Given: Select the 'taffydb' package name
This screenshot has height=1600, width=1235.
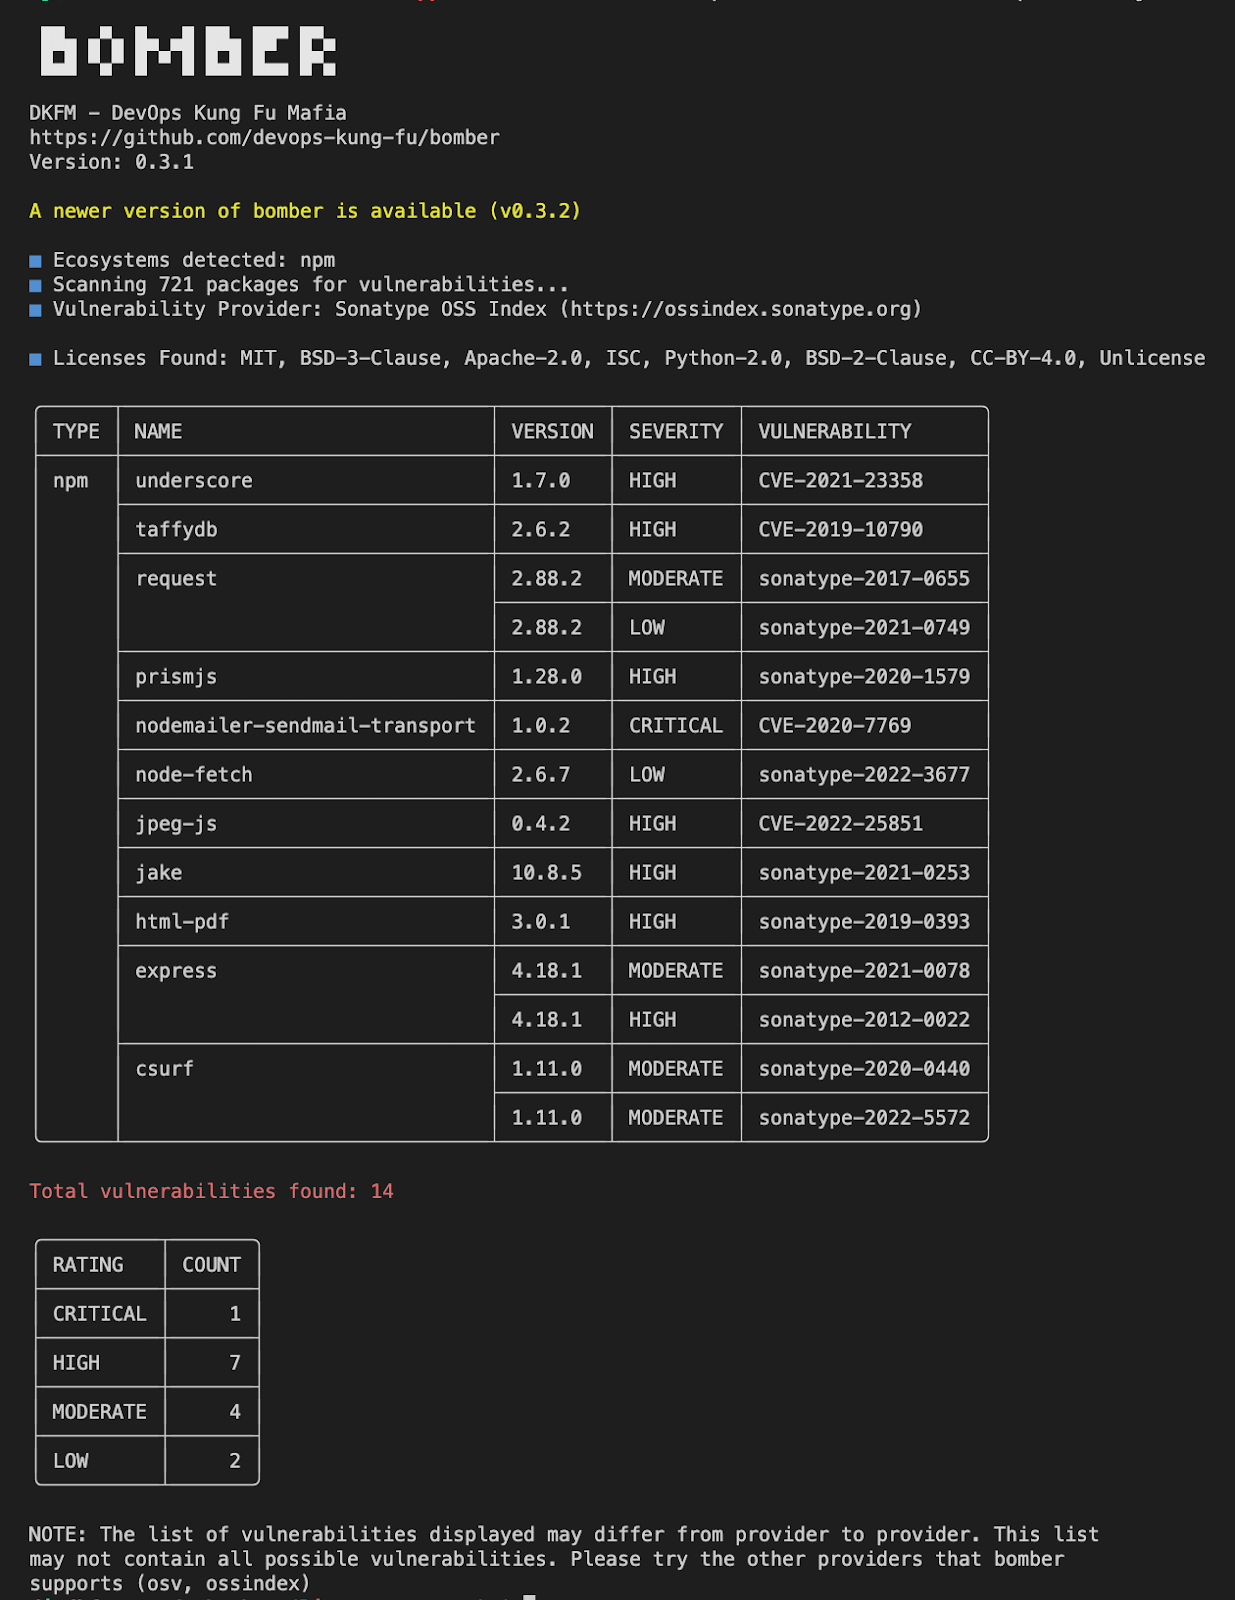Looking at the screenshot, I should [176, 530].
